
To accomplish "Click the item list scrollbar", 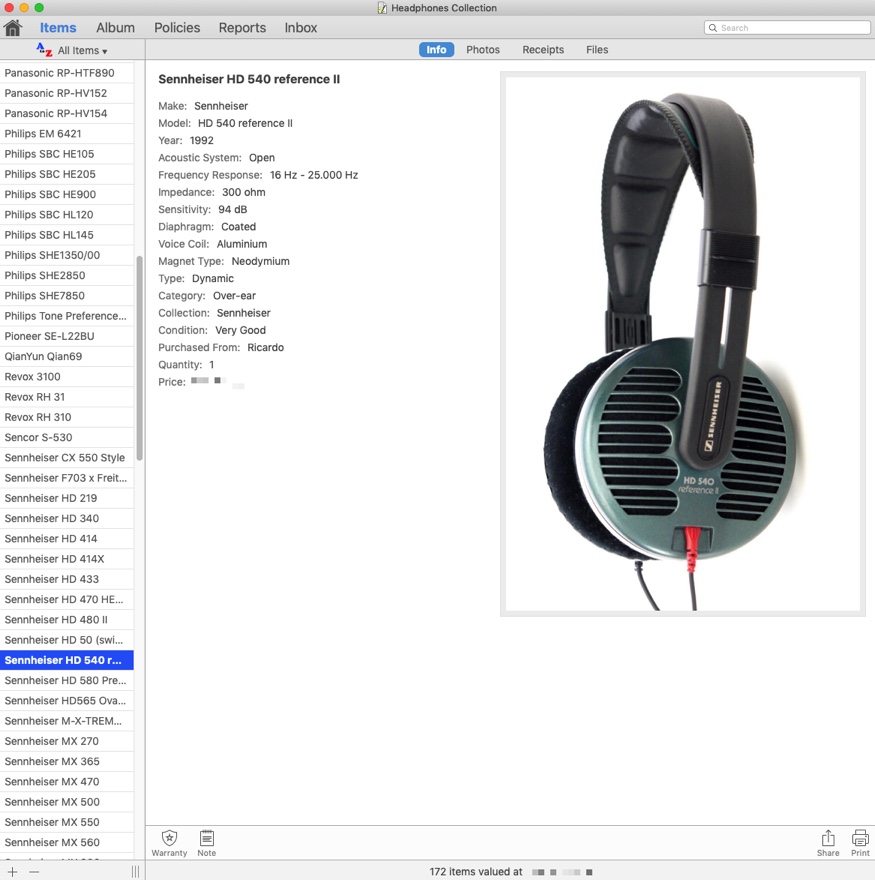I will coord(139,358).
